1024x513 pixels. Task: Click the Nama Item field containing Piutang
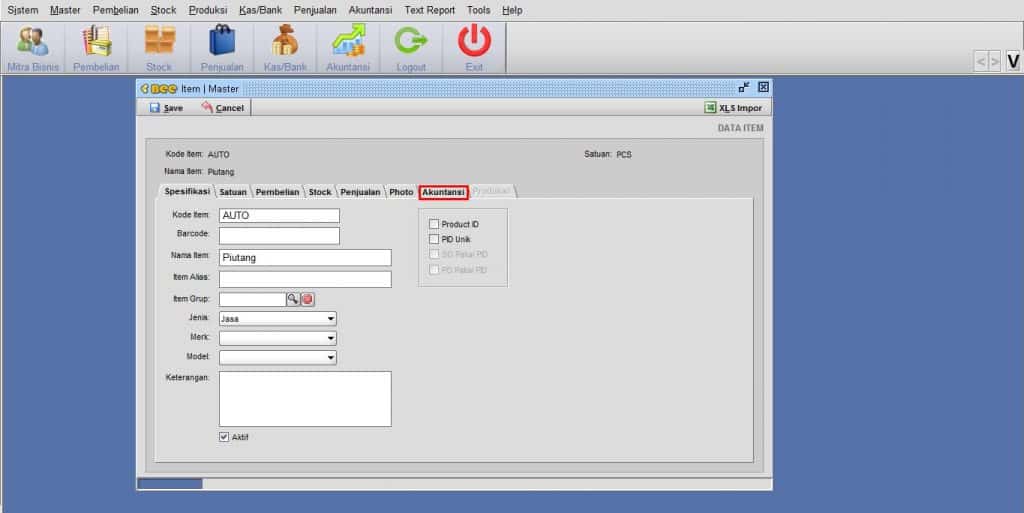click(x=305, y=257)
